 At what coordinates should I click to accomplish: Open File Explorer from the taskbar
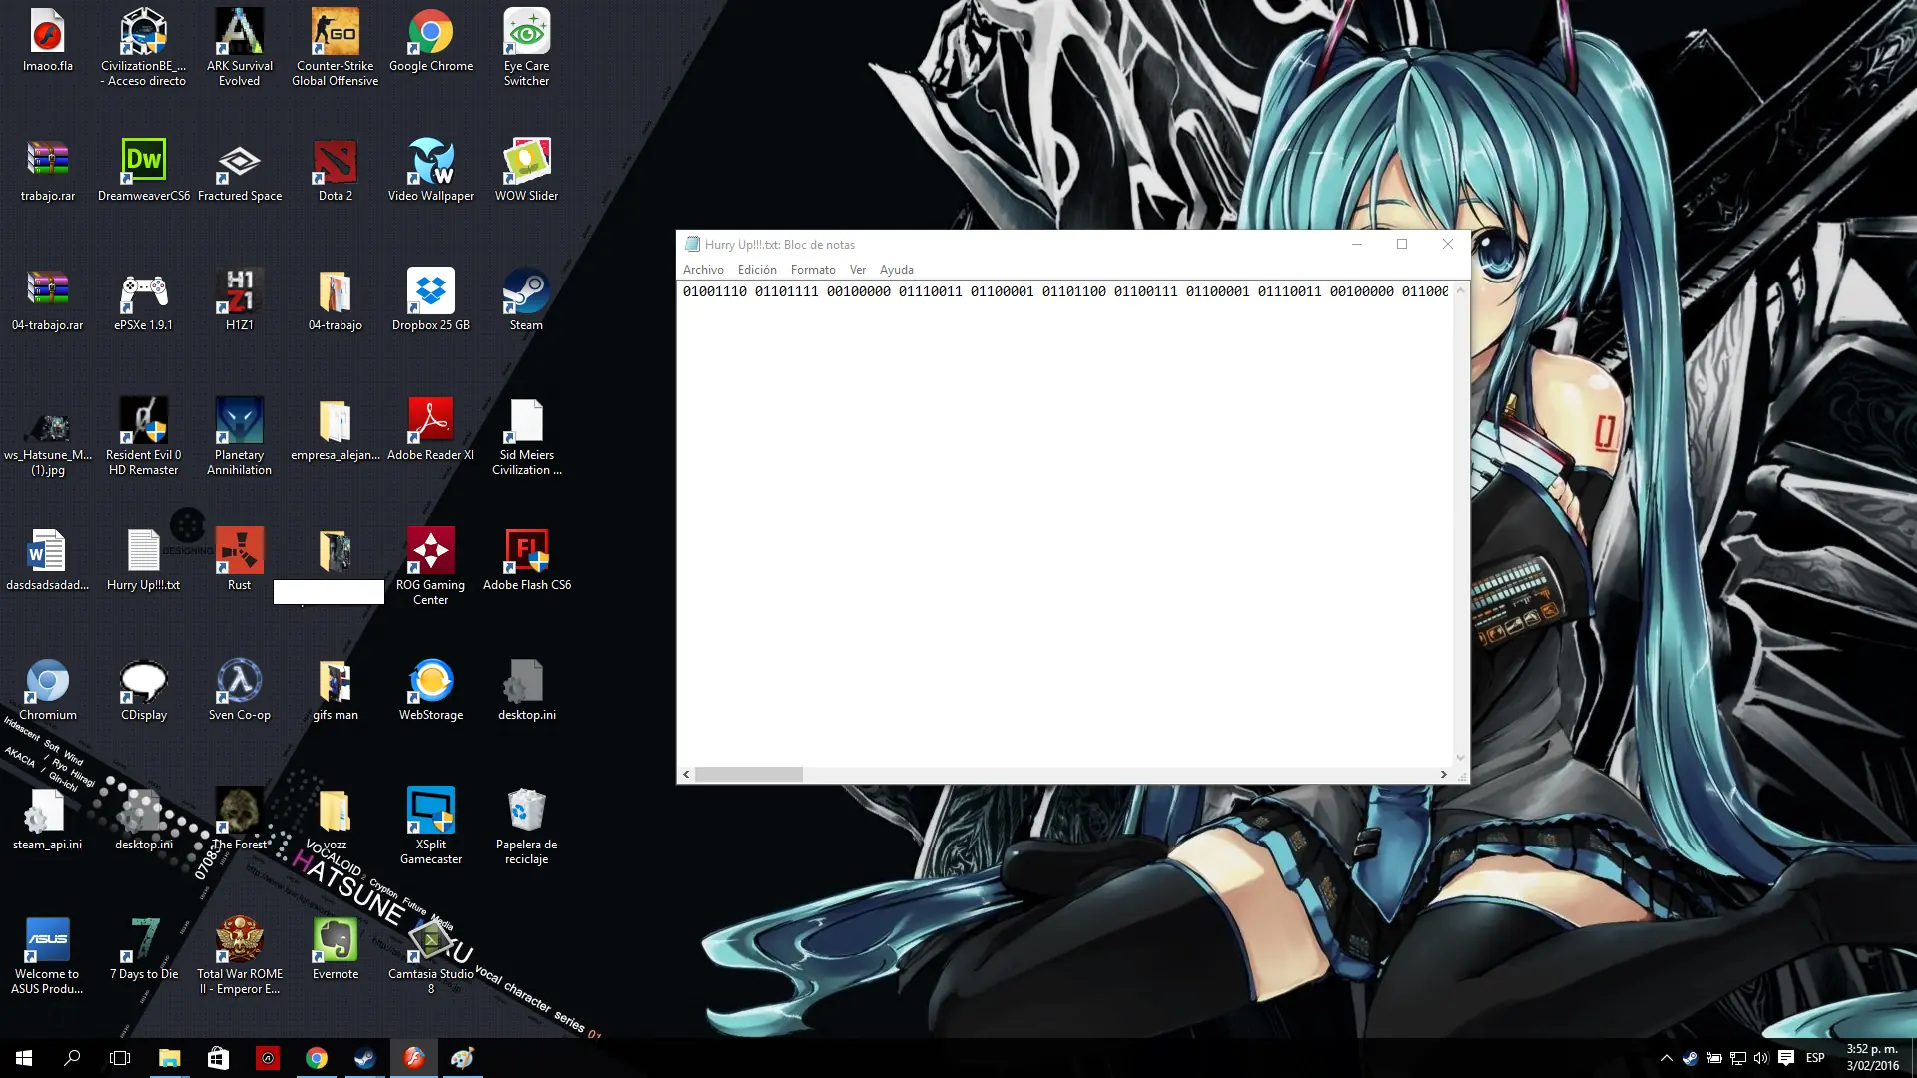169,1058
